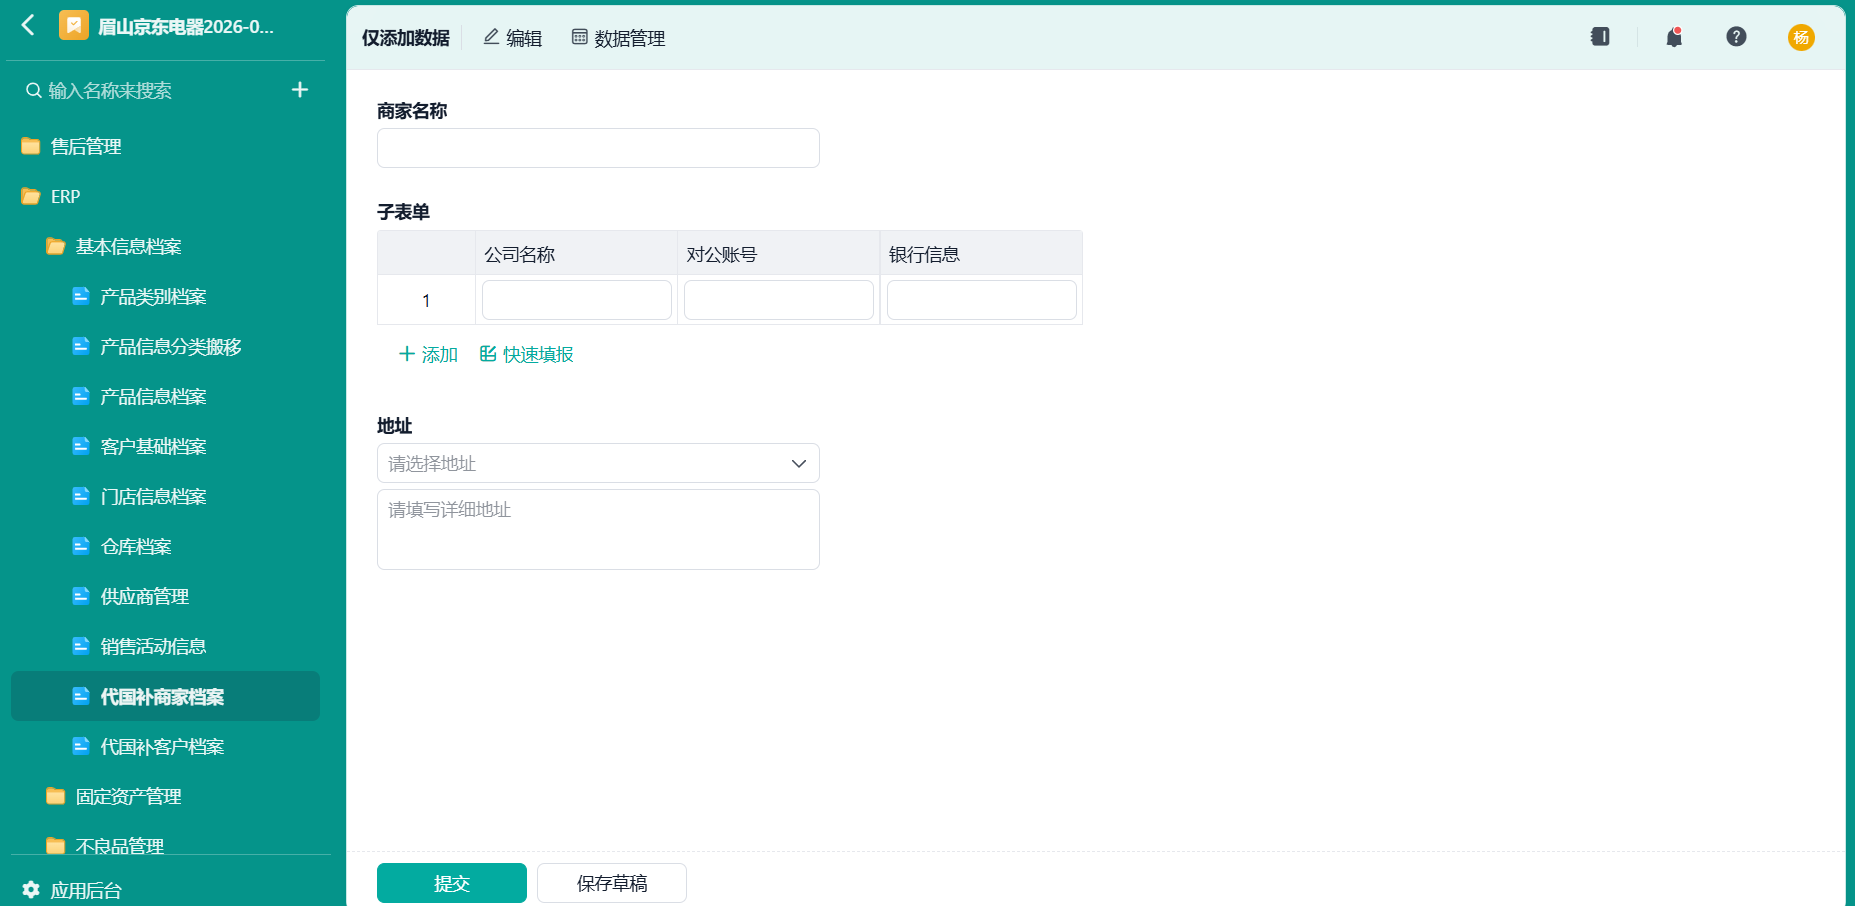Click the 编辑 pencil button
1855x906 pixels.
(513, 38)
